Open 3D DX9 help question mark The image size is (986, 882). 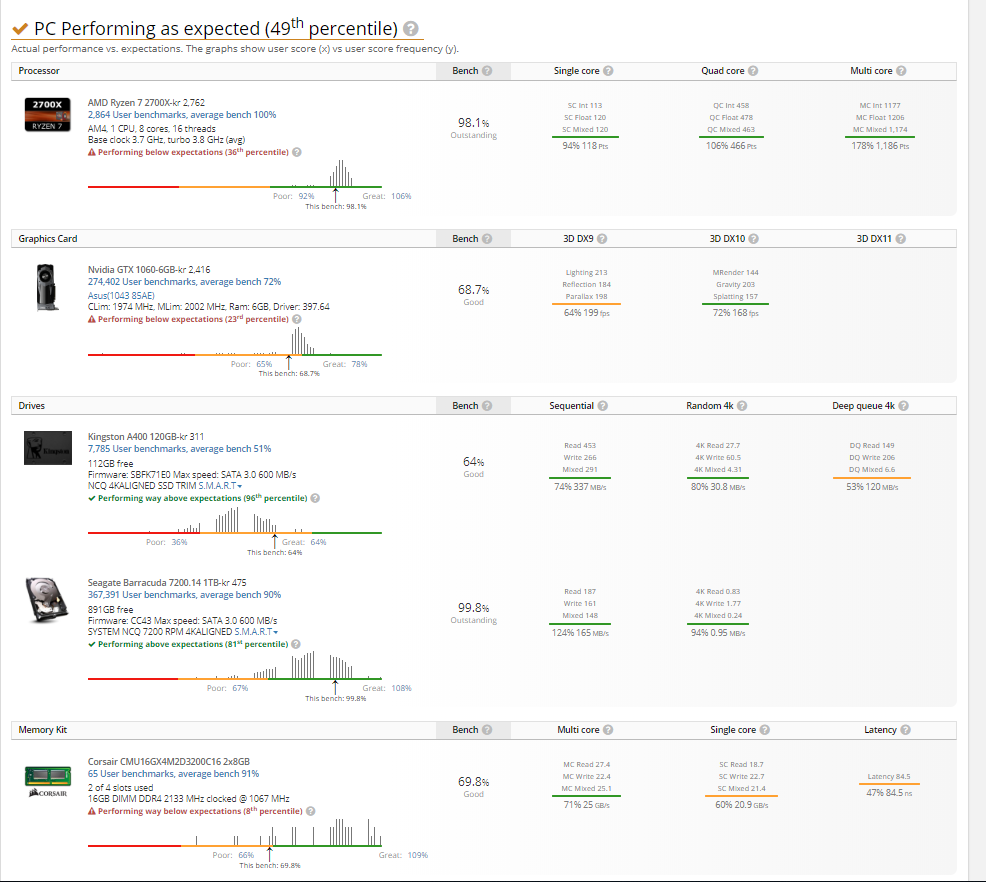pos(602,239)
